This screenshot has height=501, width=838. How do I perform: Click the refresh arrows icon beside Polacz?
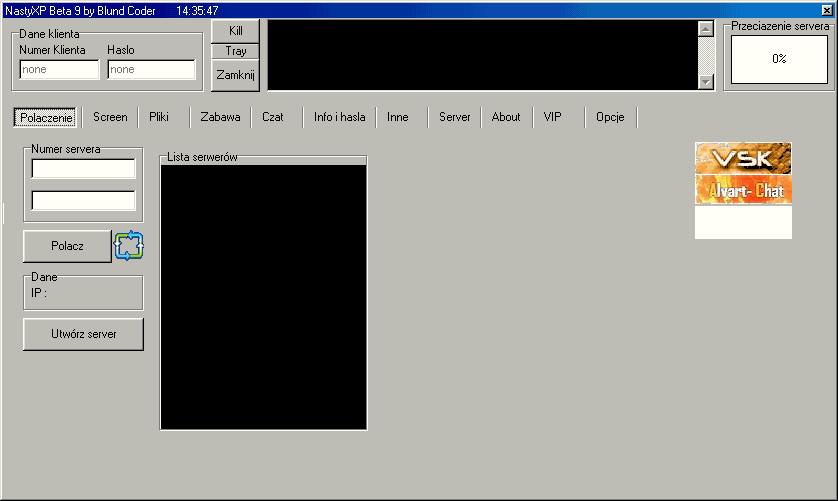[x=129, y=245]
